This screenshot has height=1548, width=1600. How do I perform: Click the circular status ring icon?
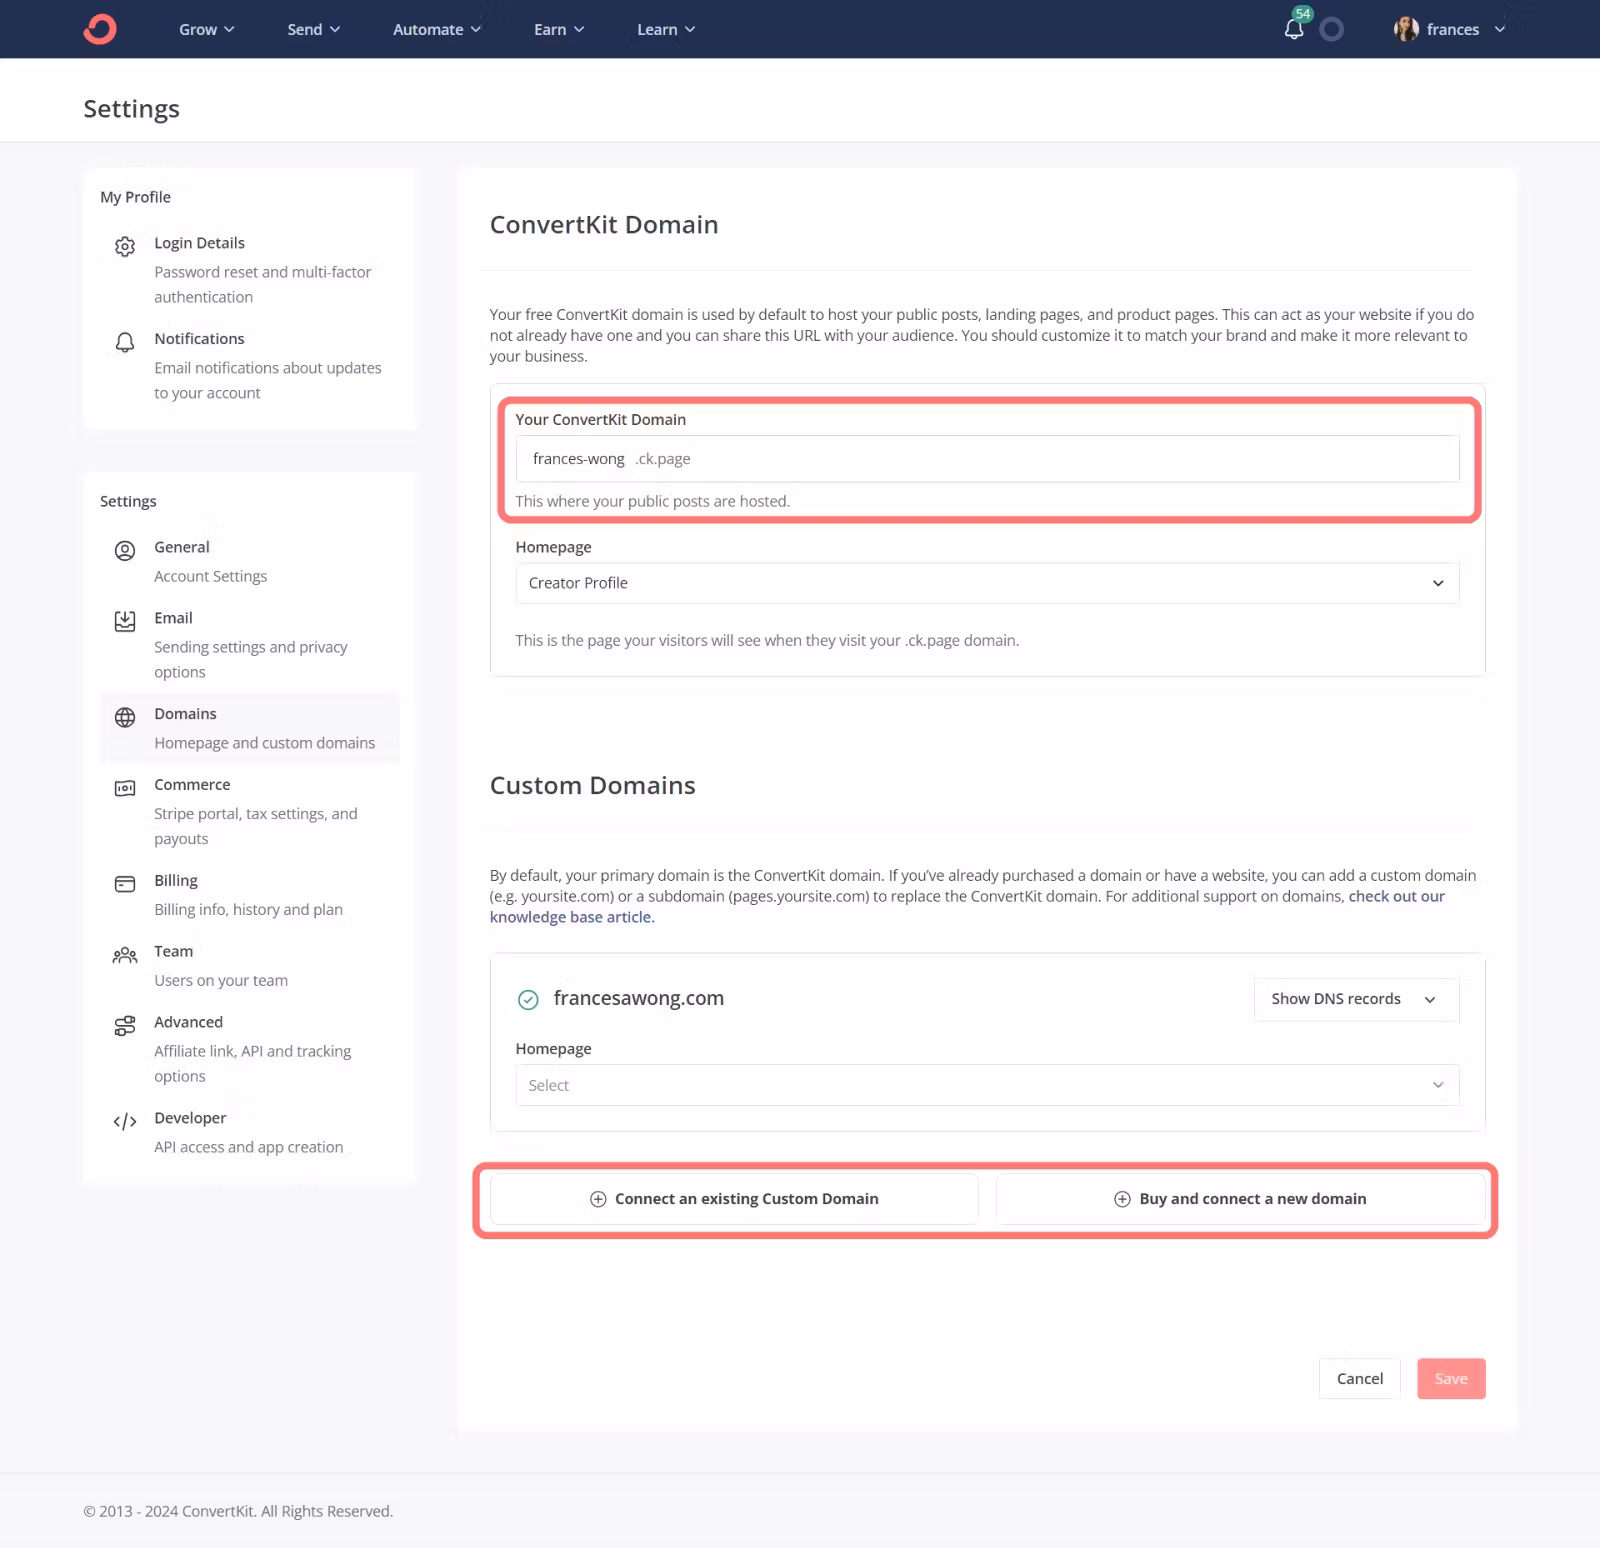(1331, 29)
